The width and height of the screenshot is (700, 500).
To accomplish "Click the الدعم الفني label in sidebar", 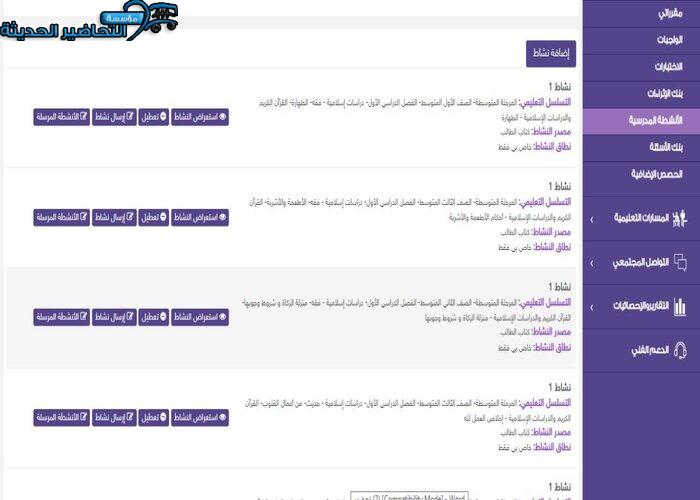I will pos(650,350).
